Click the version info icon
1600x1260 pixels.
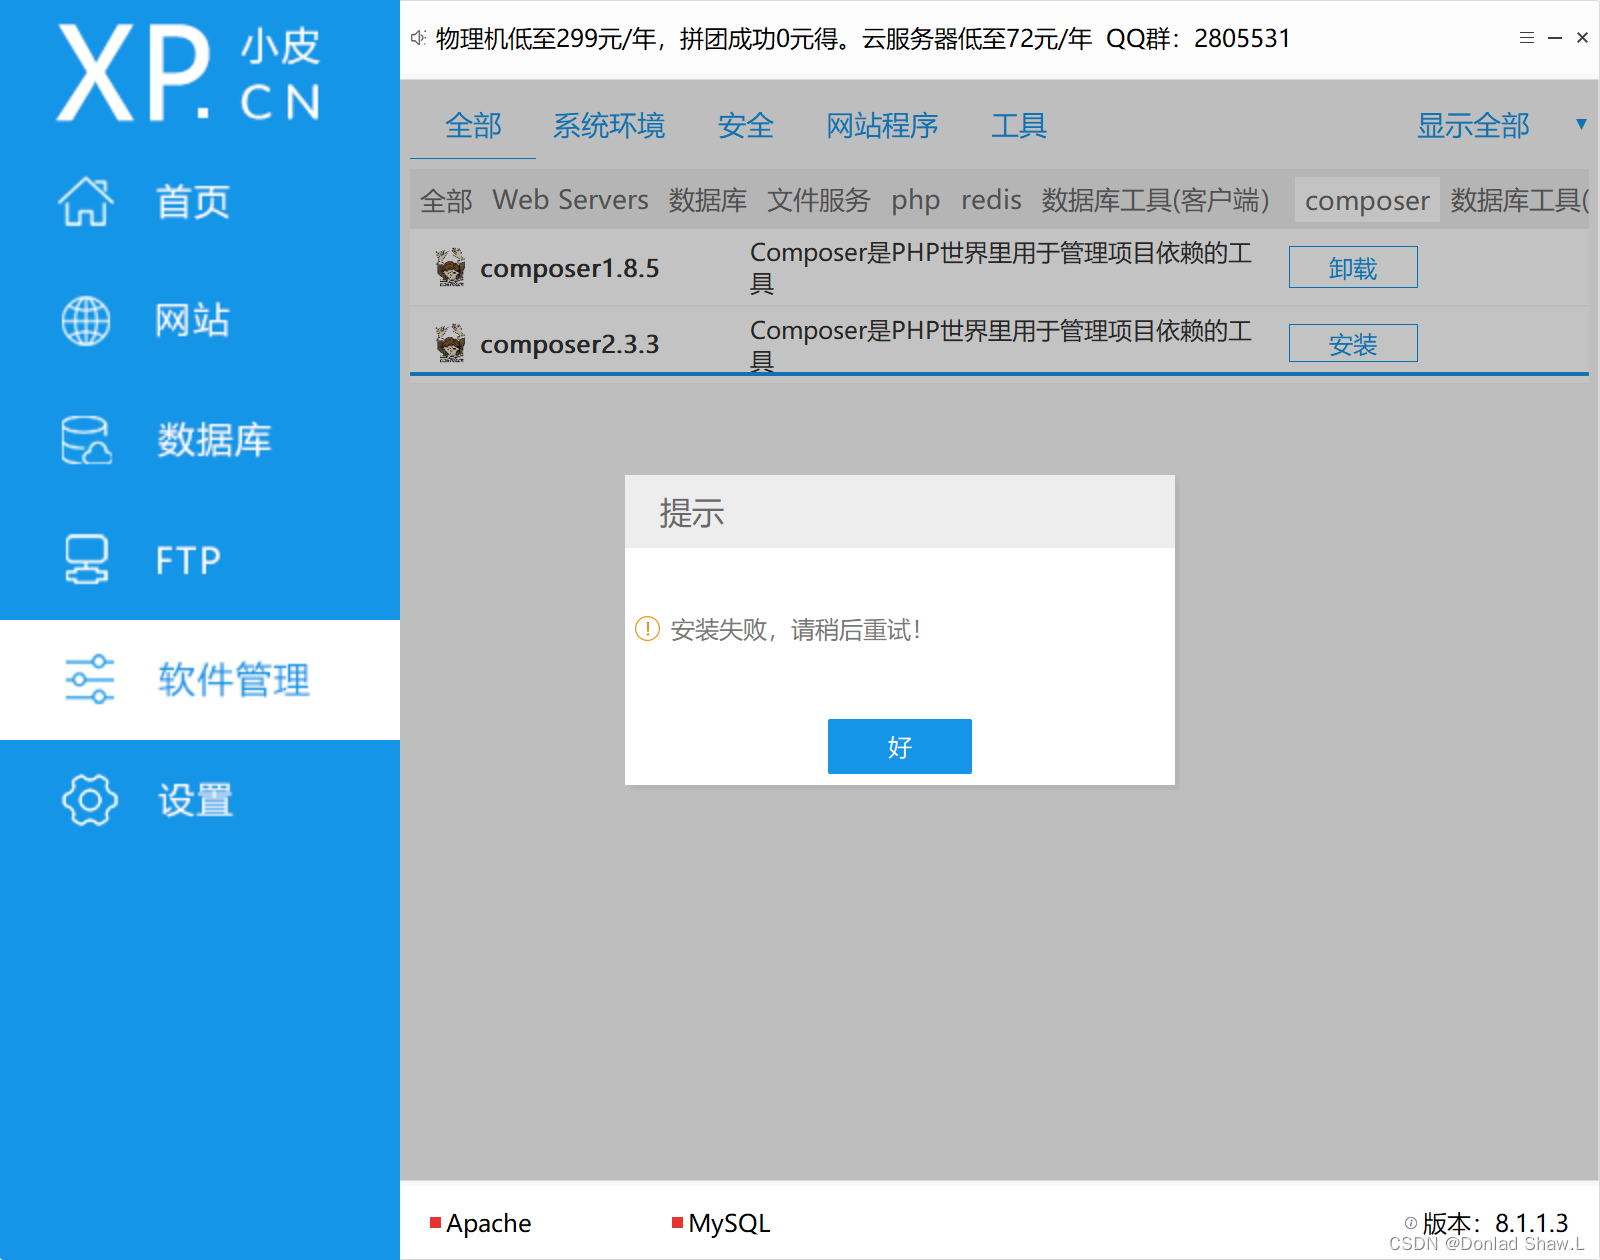tap(1411, 1222)
